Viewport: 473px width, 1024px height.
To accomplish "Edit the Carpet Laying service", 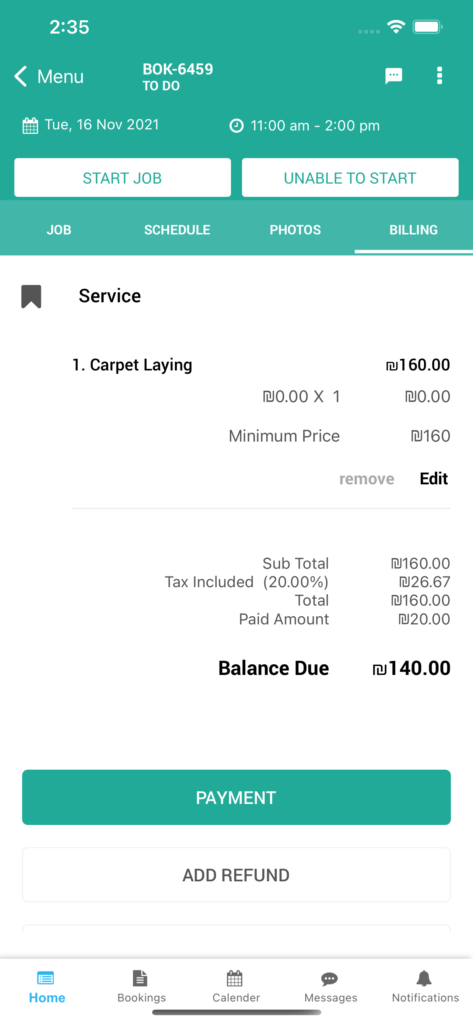I will (x=434, y=479).
